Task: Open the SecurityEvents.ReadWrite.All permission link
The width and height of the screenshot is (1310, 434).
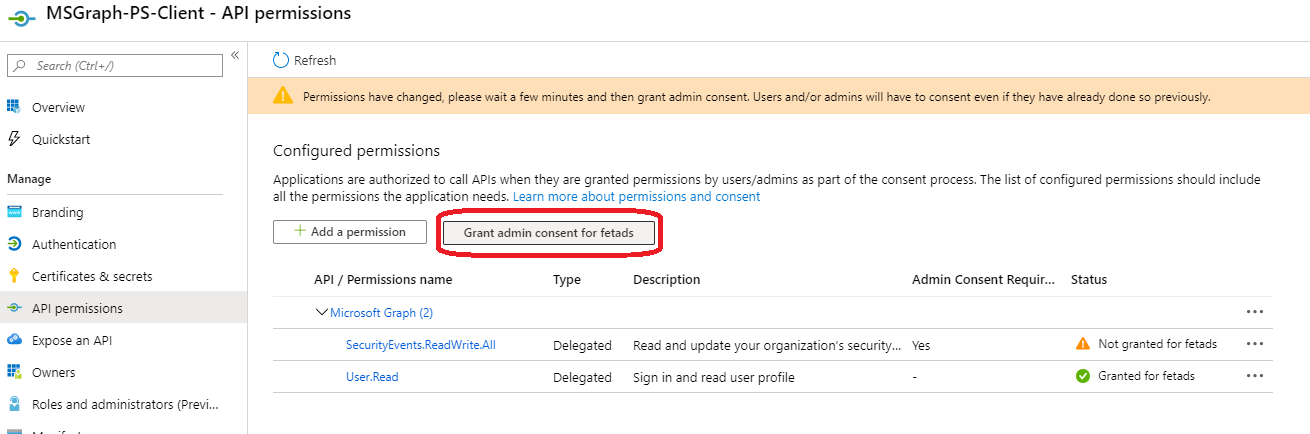Action: coord(420,345)
